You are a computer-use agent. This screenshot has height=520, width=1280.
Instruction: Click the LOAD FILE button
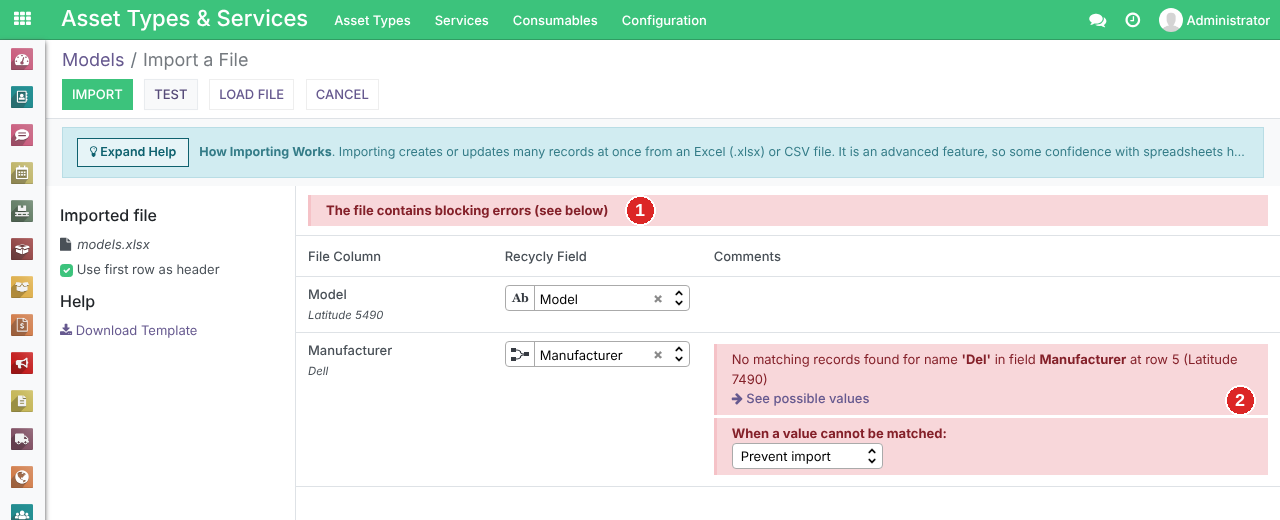tap(251, 94)
